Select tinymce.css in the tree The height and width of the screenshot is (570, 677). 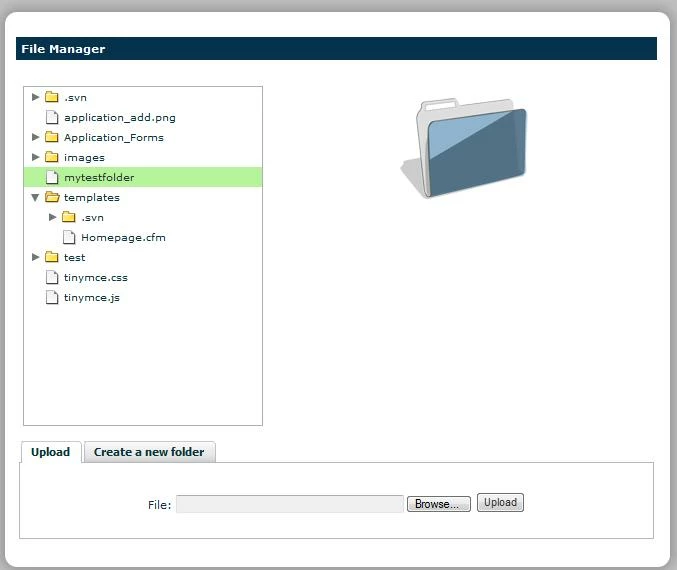[96, 278]
